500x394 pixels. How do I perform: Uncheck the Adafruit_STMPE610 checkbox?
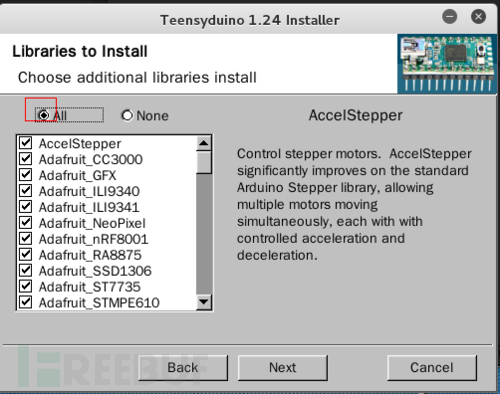pyautogui.click(x=26, y=302)
